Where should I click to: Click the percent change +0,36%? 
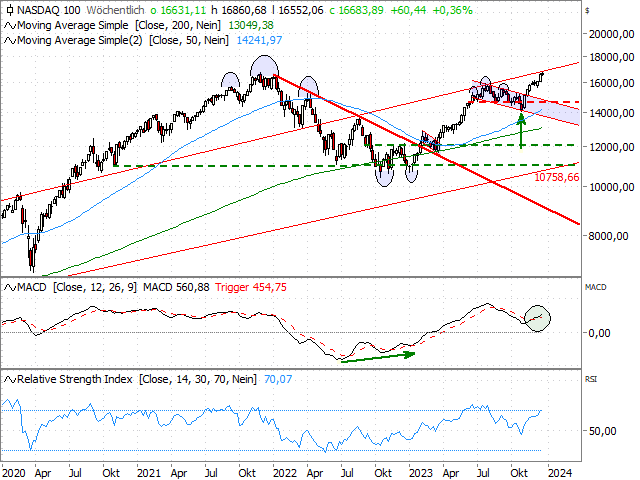452,10
